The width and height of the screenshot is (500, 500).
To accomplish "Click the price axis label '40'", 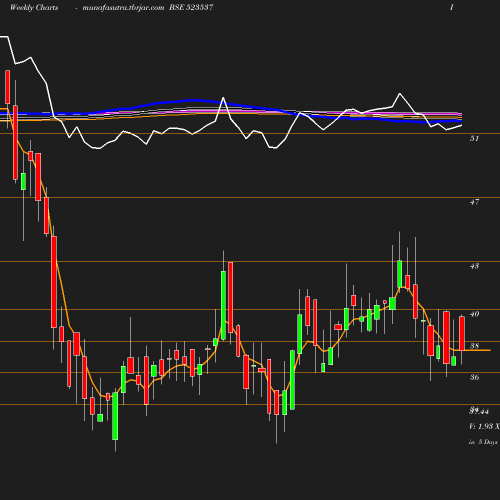I will click(474, 314).
